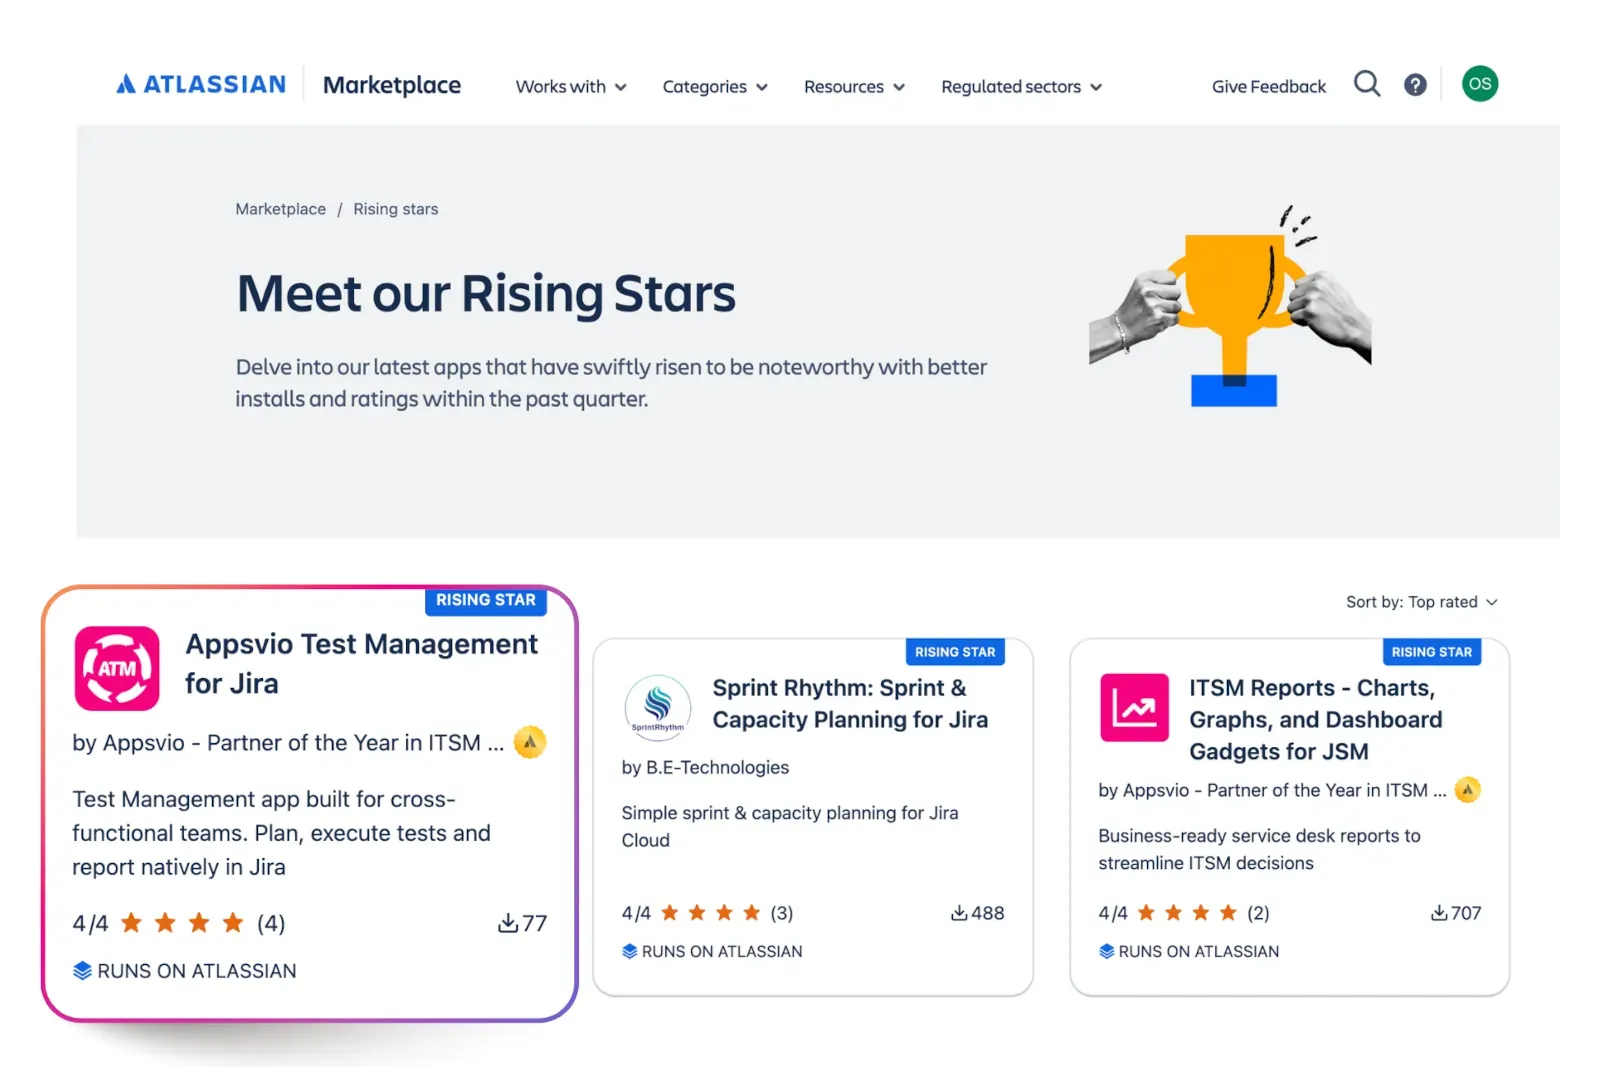The height and width of the screenshot is (1067, 1600).
Task: Click the Atlassian logo
Action: (x=199, y=84)
